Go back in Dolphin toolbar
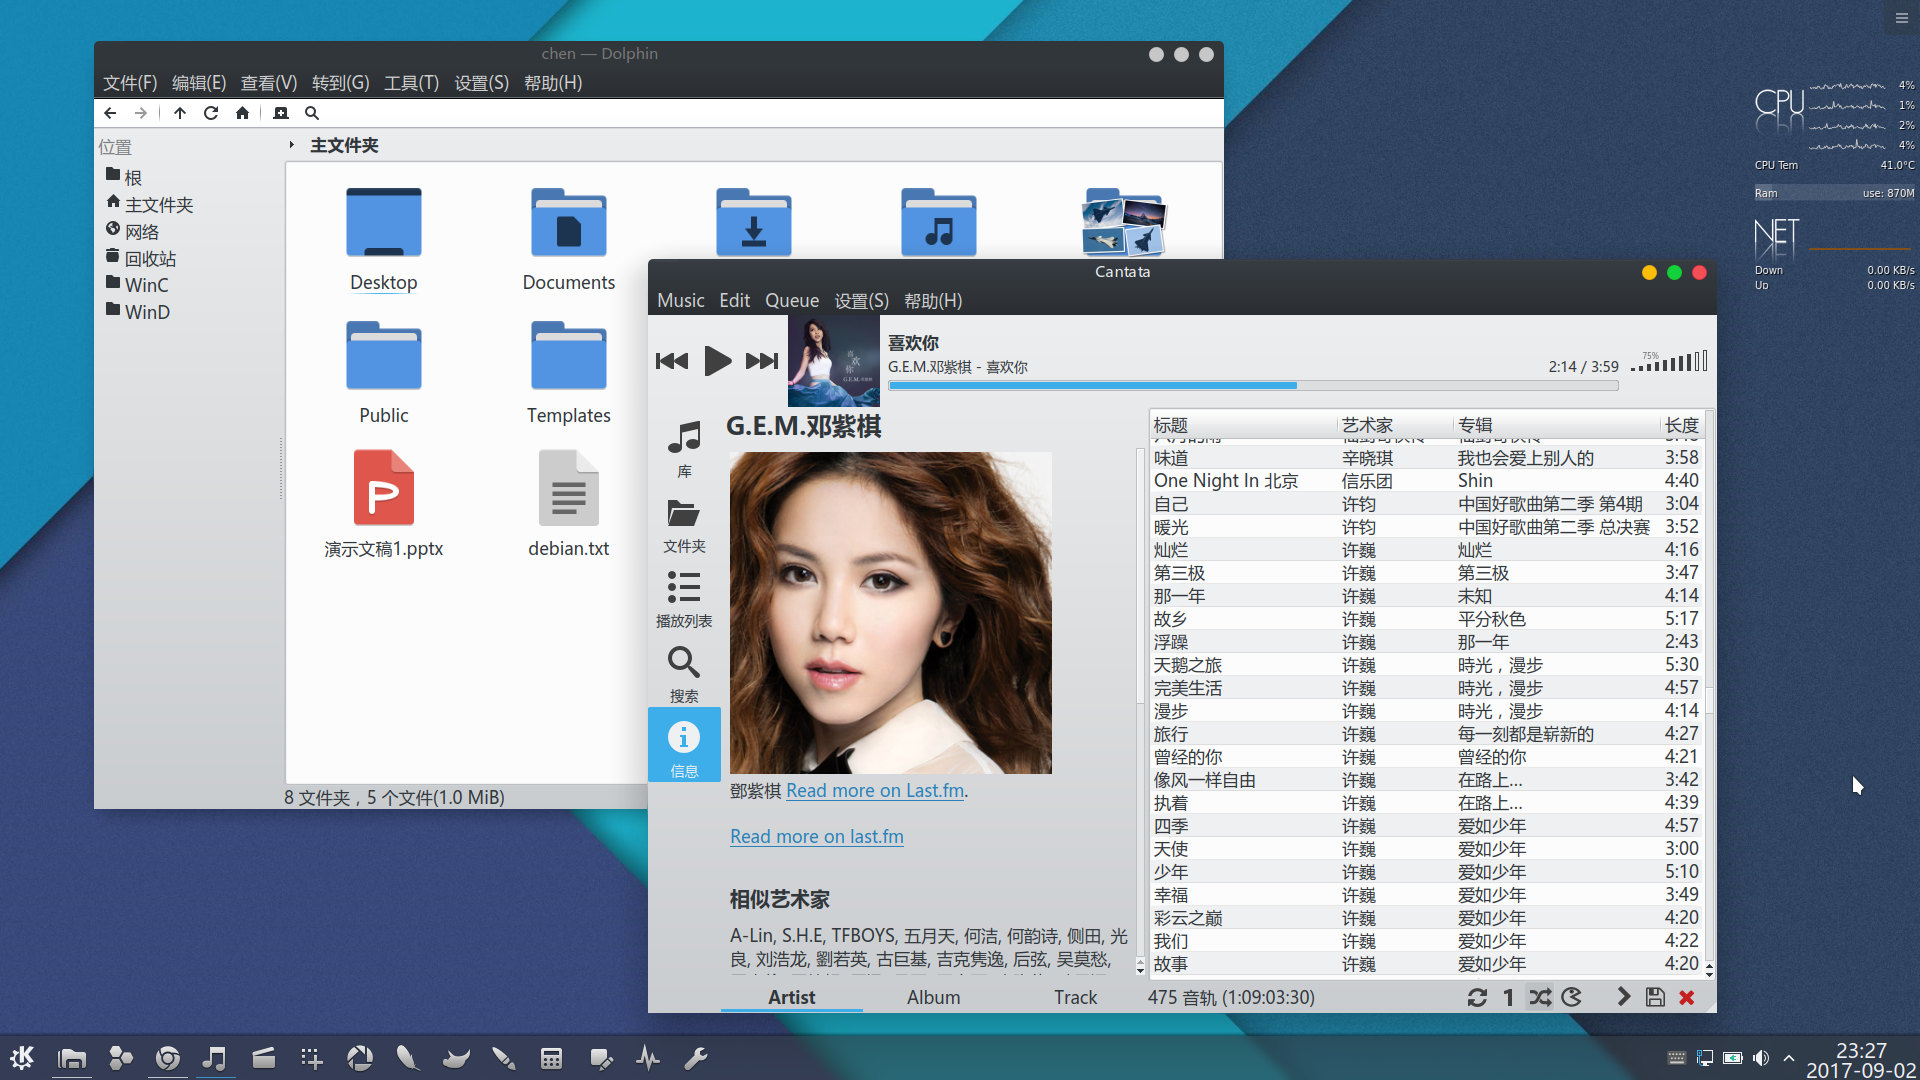The width and height of the screenshot is (1920, 1080). click(x=110, y=113)
